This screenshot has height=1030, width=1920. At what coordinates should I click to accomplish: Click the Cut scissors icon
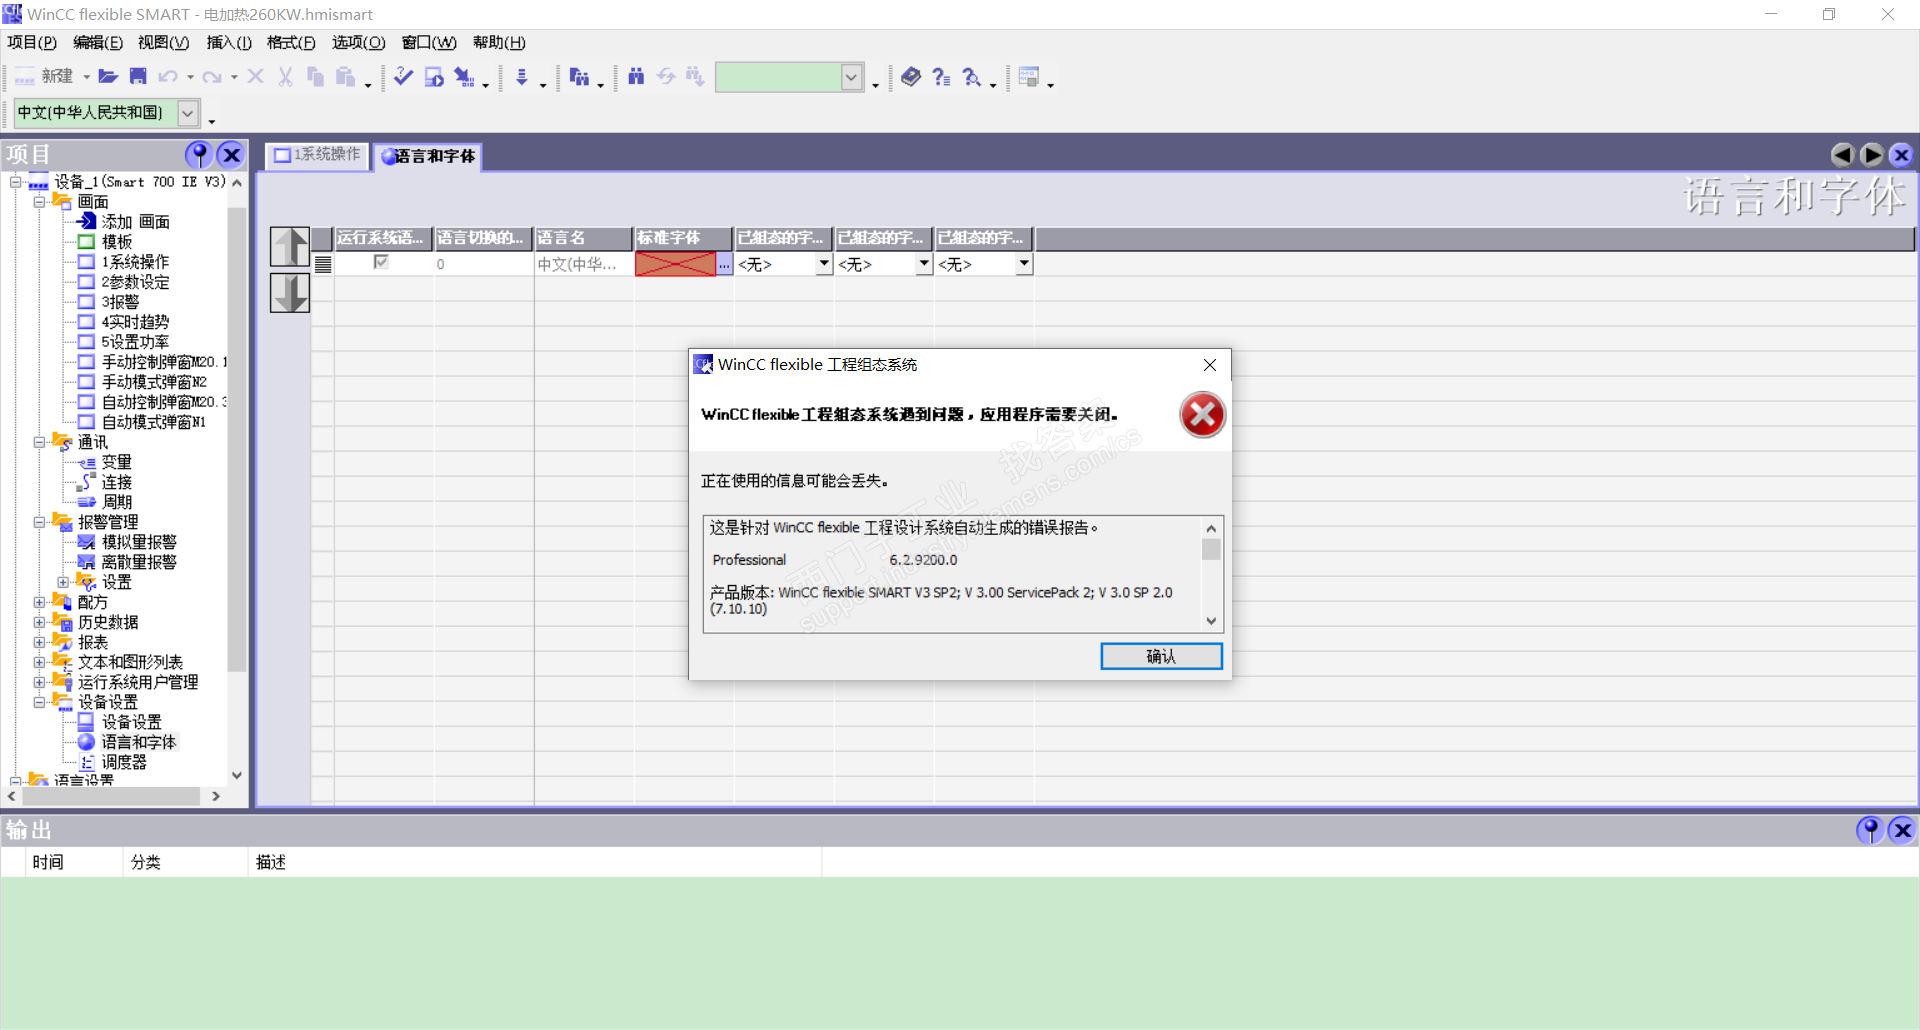[286, 77]
